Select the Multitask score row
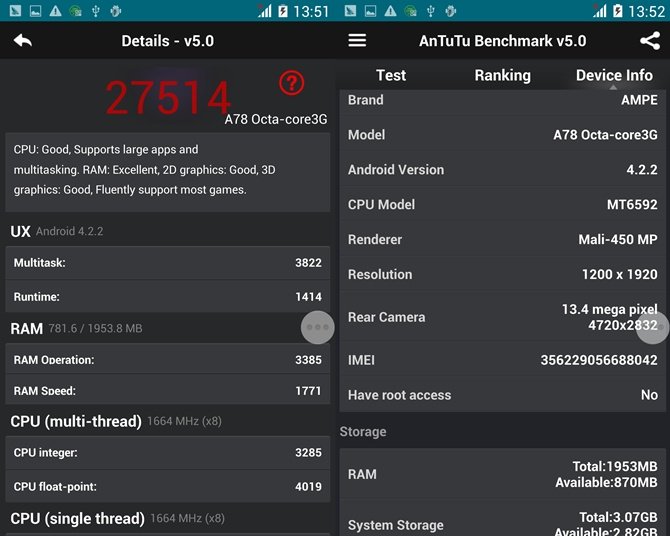 coord(168,262)
